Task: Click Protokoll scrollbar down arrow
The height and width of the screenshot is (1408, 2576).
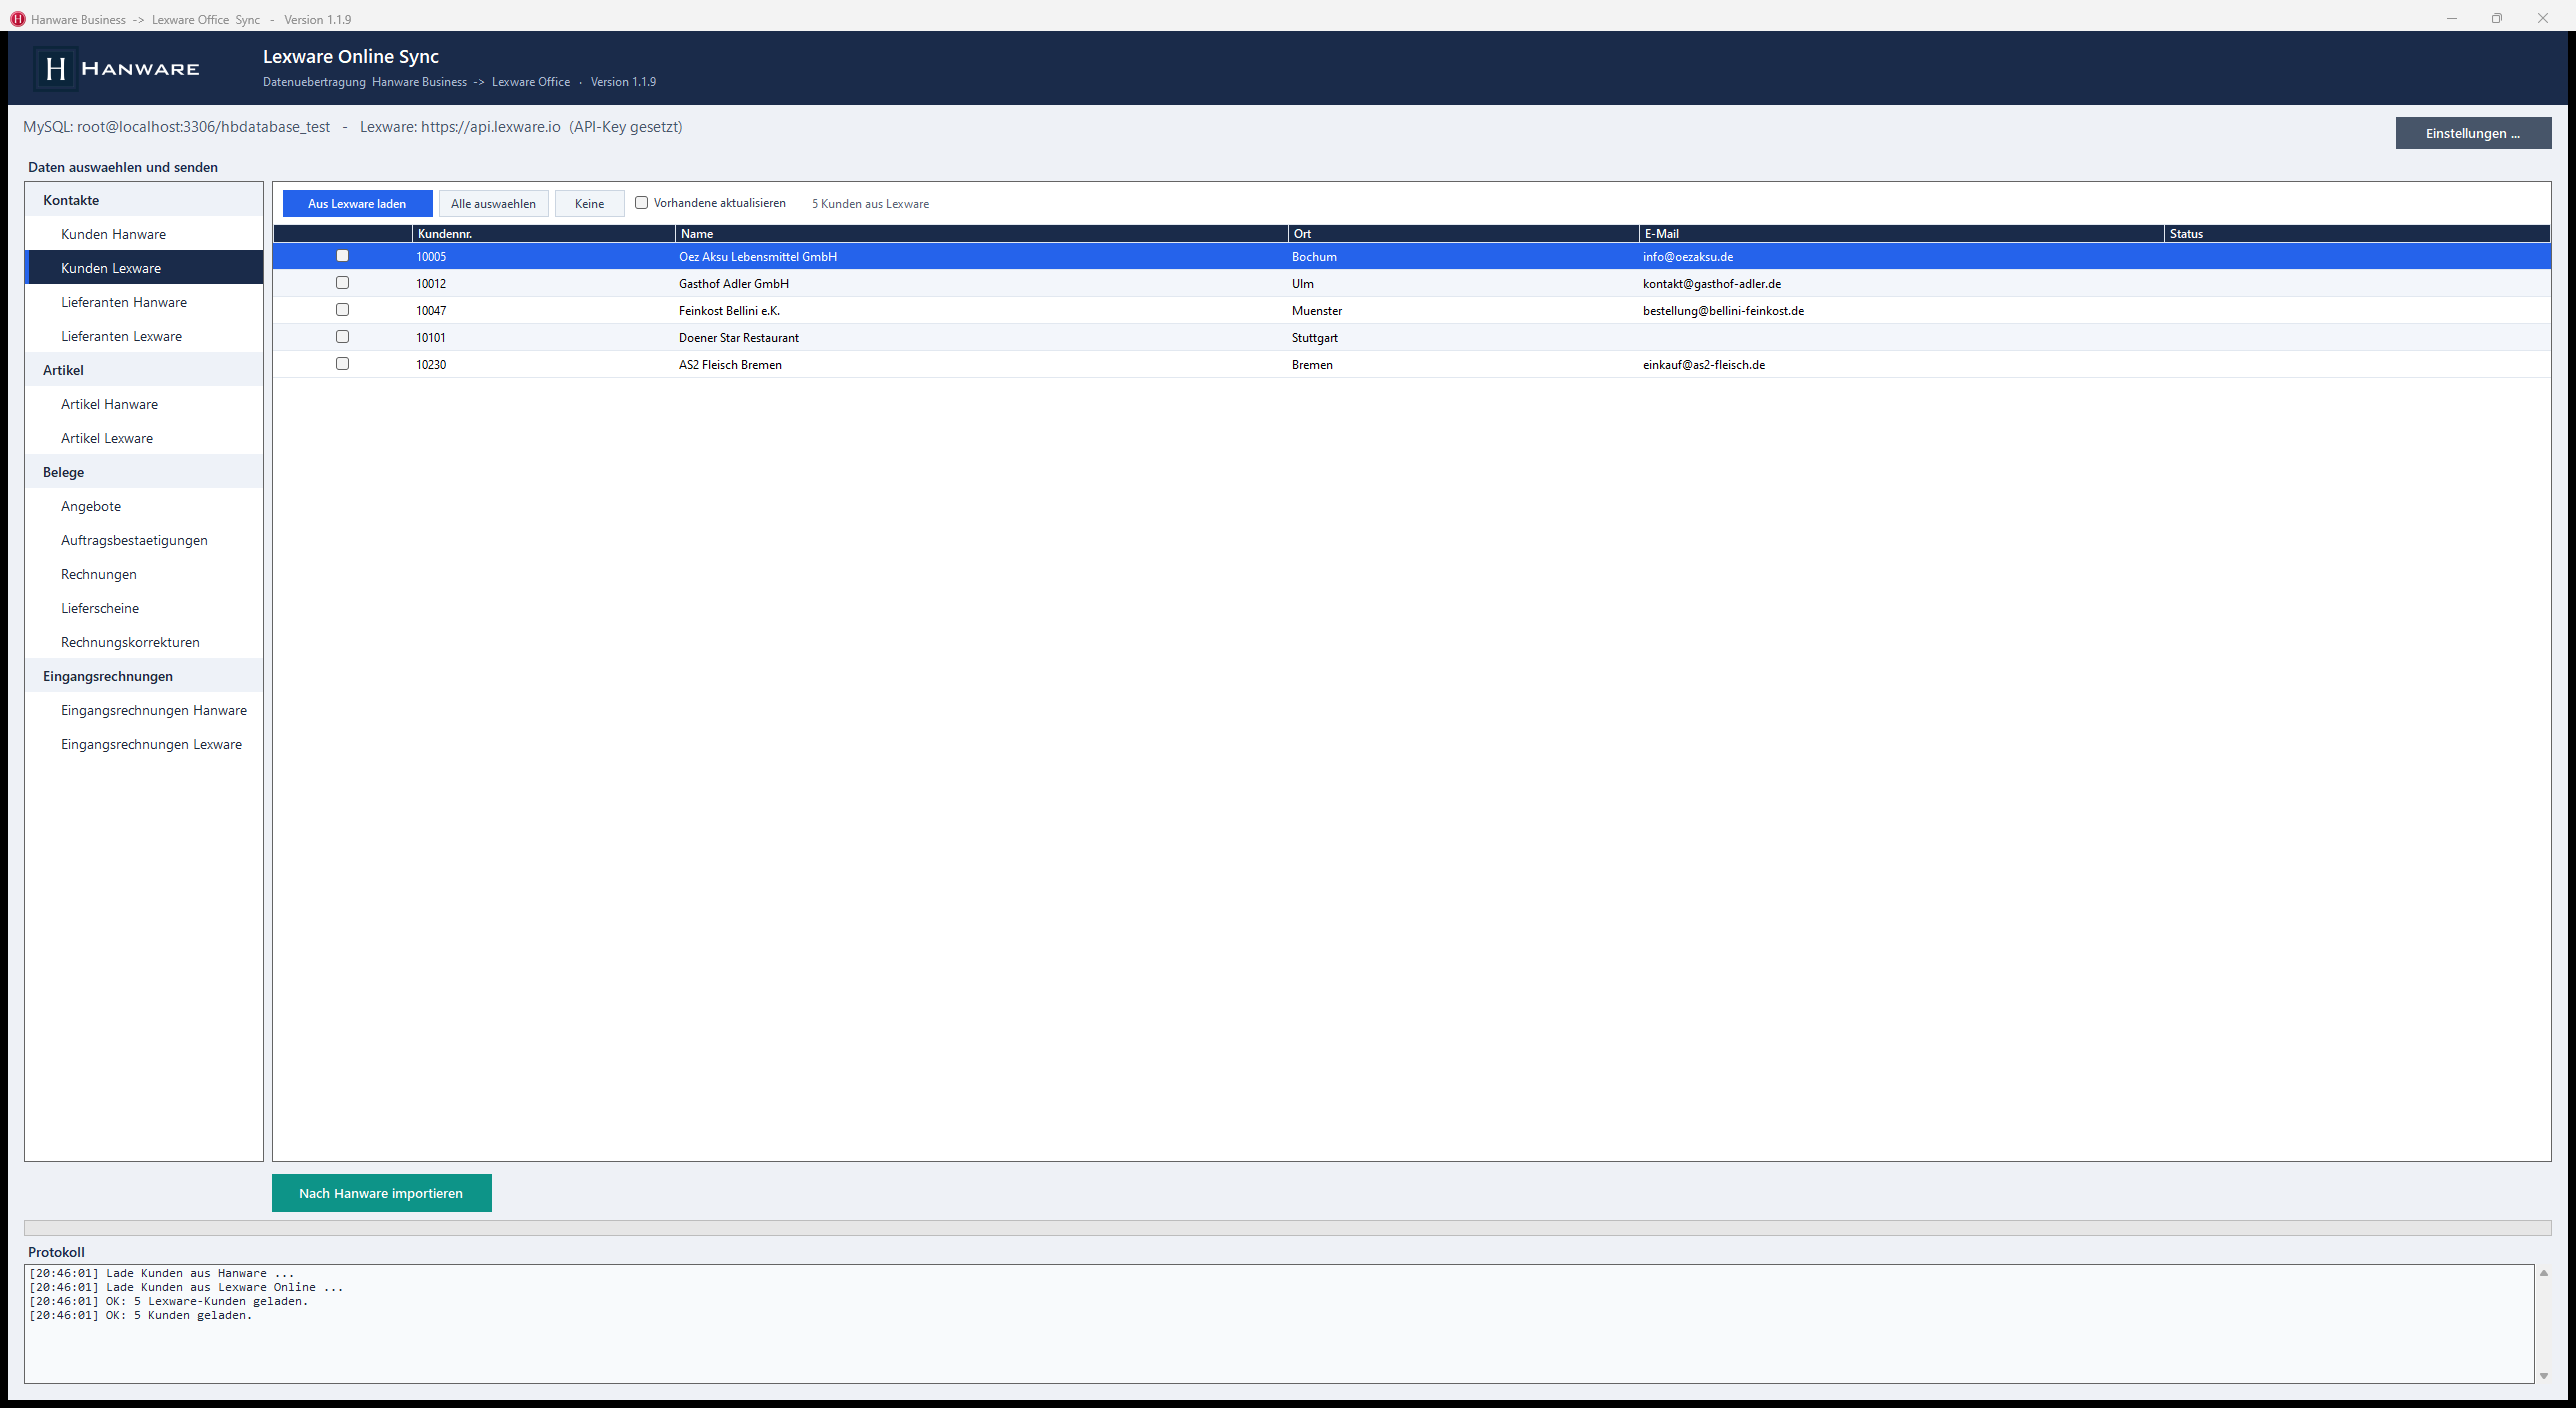Action: (x=2544, y=1376)
